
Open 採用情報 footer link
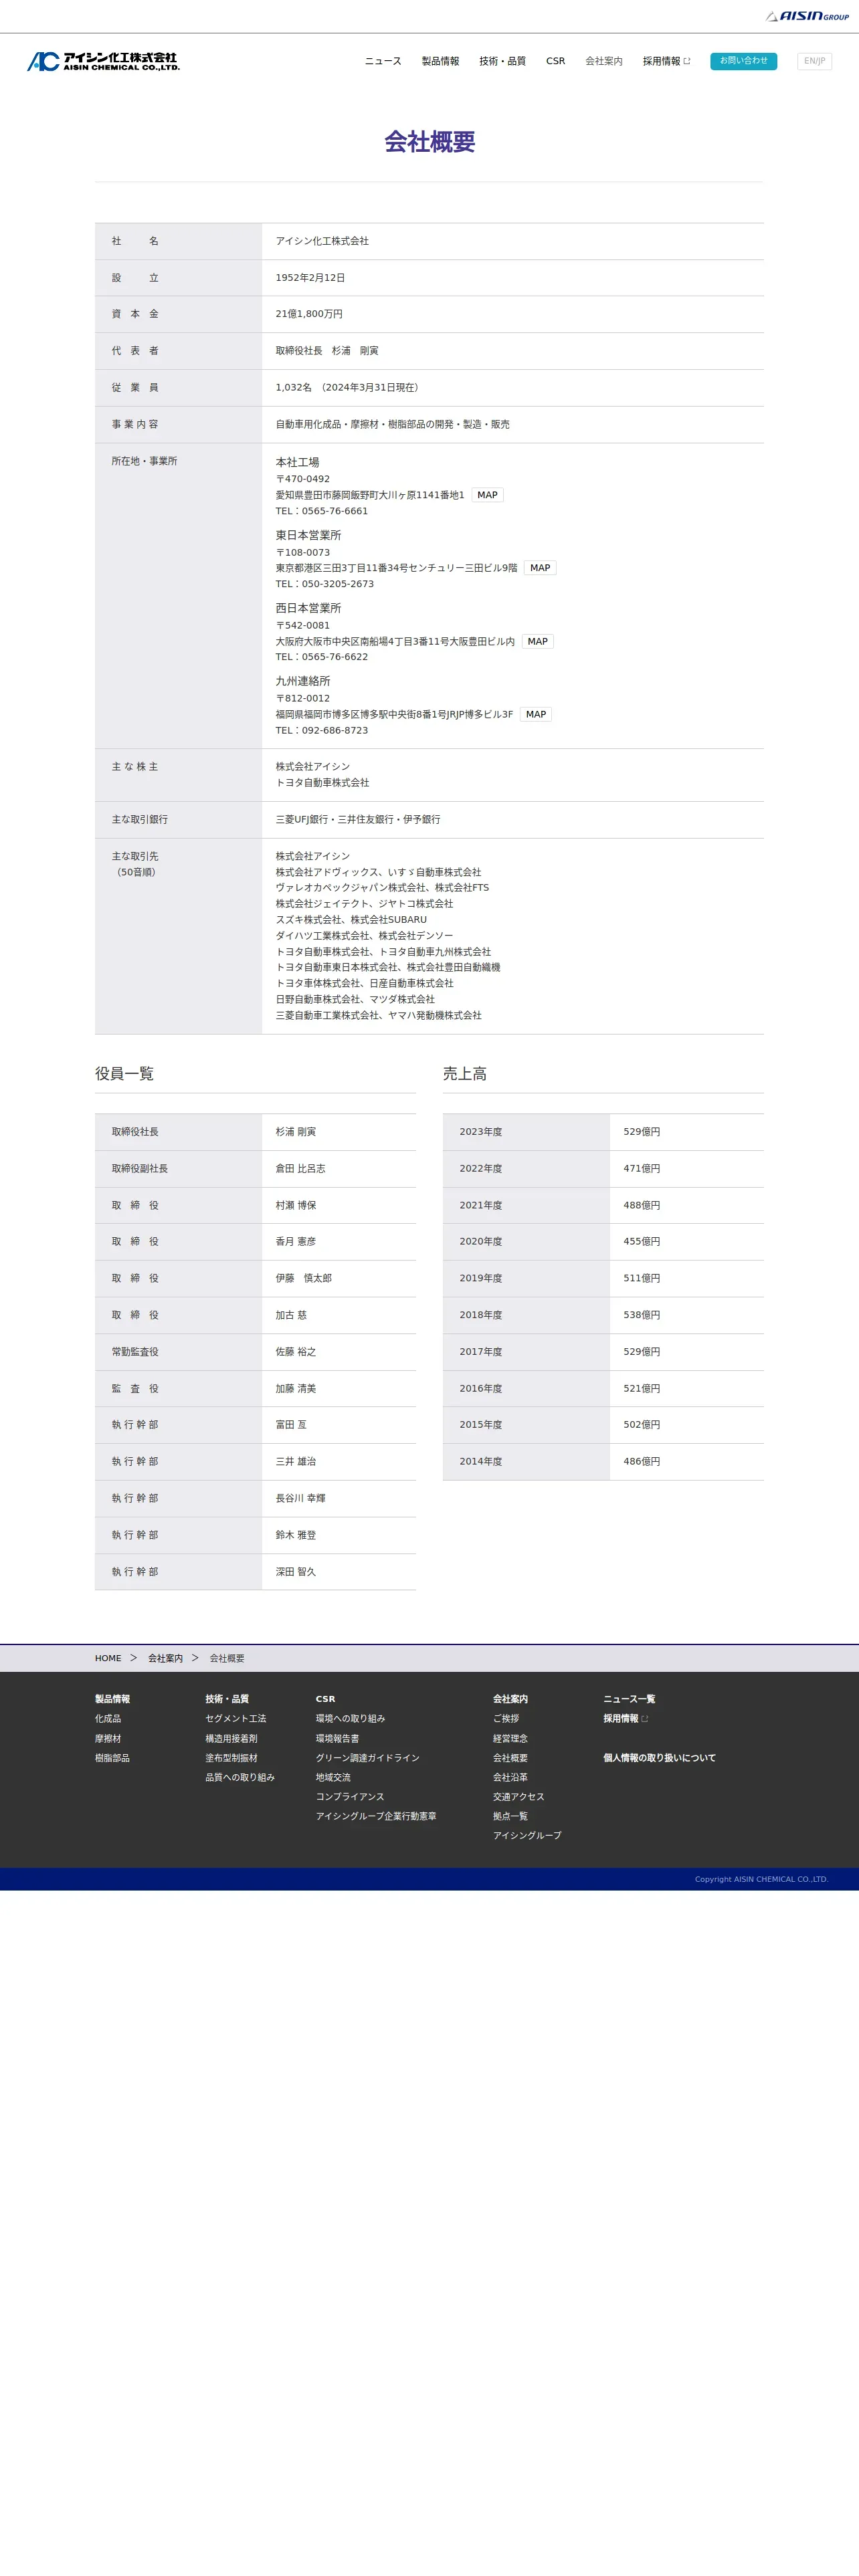[625, 1719]
